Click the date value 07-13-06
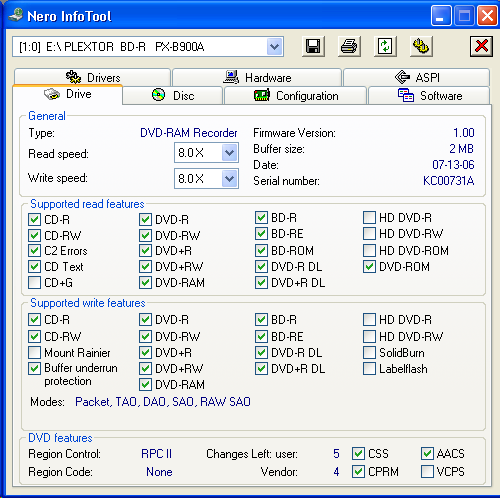Viewport: 500px width, 498px height. click(453, 165)
